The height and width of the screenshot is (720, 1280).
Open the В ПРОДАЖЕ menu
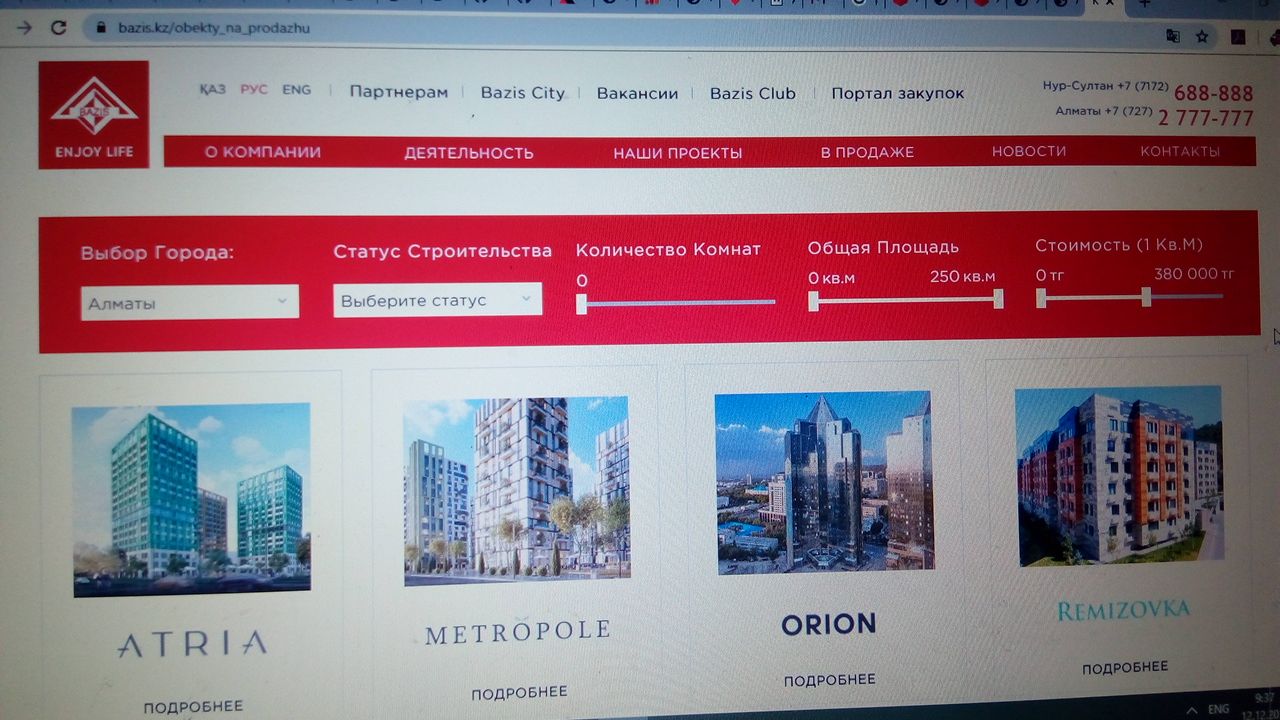(867, 152)
